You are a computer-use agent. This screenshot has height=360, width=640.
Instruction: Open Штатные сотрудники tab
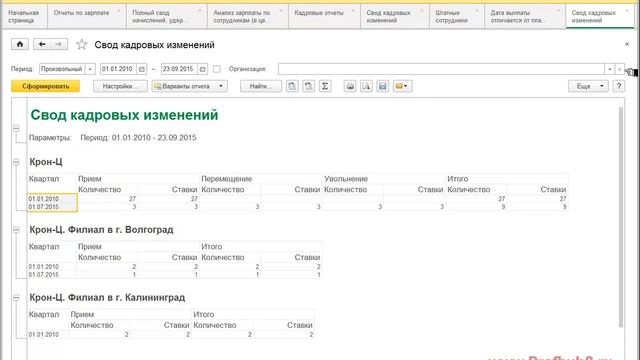pyautogui.click(x=456, y=16)
